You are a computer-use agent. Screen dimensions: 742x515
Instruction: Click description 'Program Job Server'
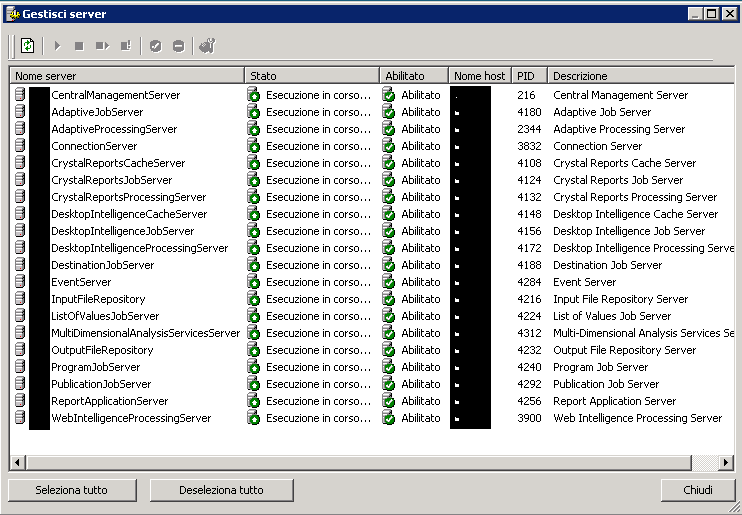(x=601, y=367)
